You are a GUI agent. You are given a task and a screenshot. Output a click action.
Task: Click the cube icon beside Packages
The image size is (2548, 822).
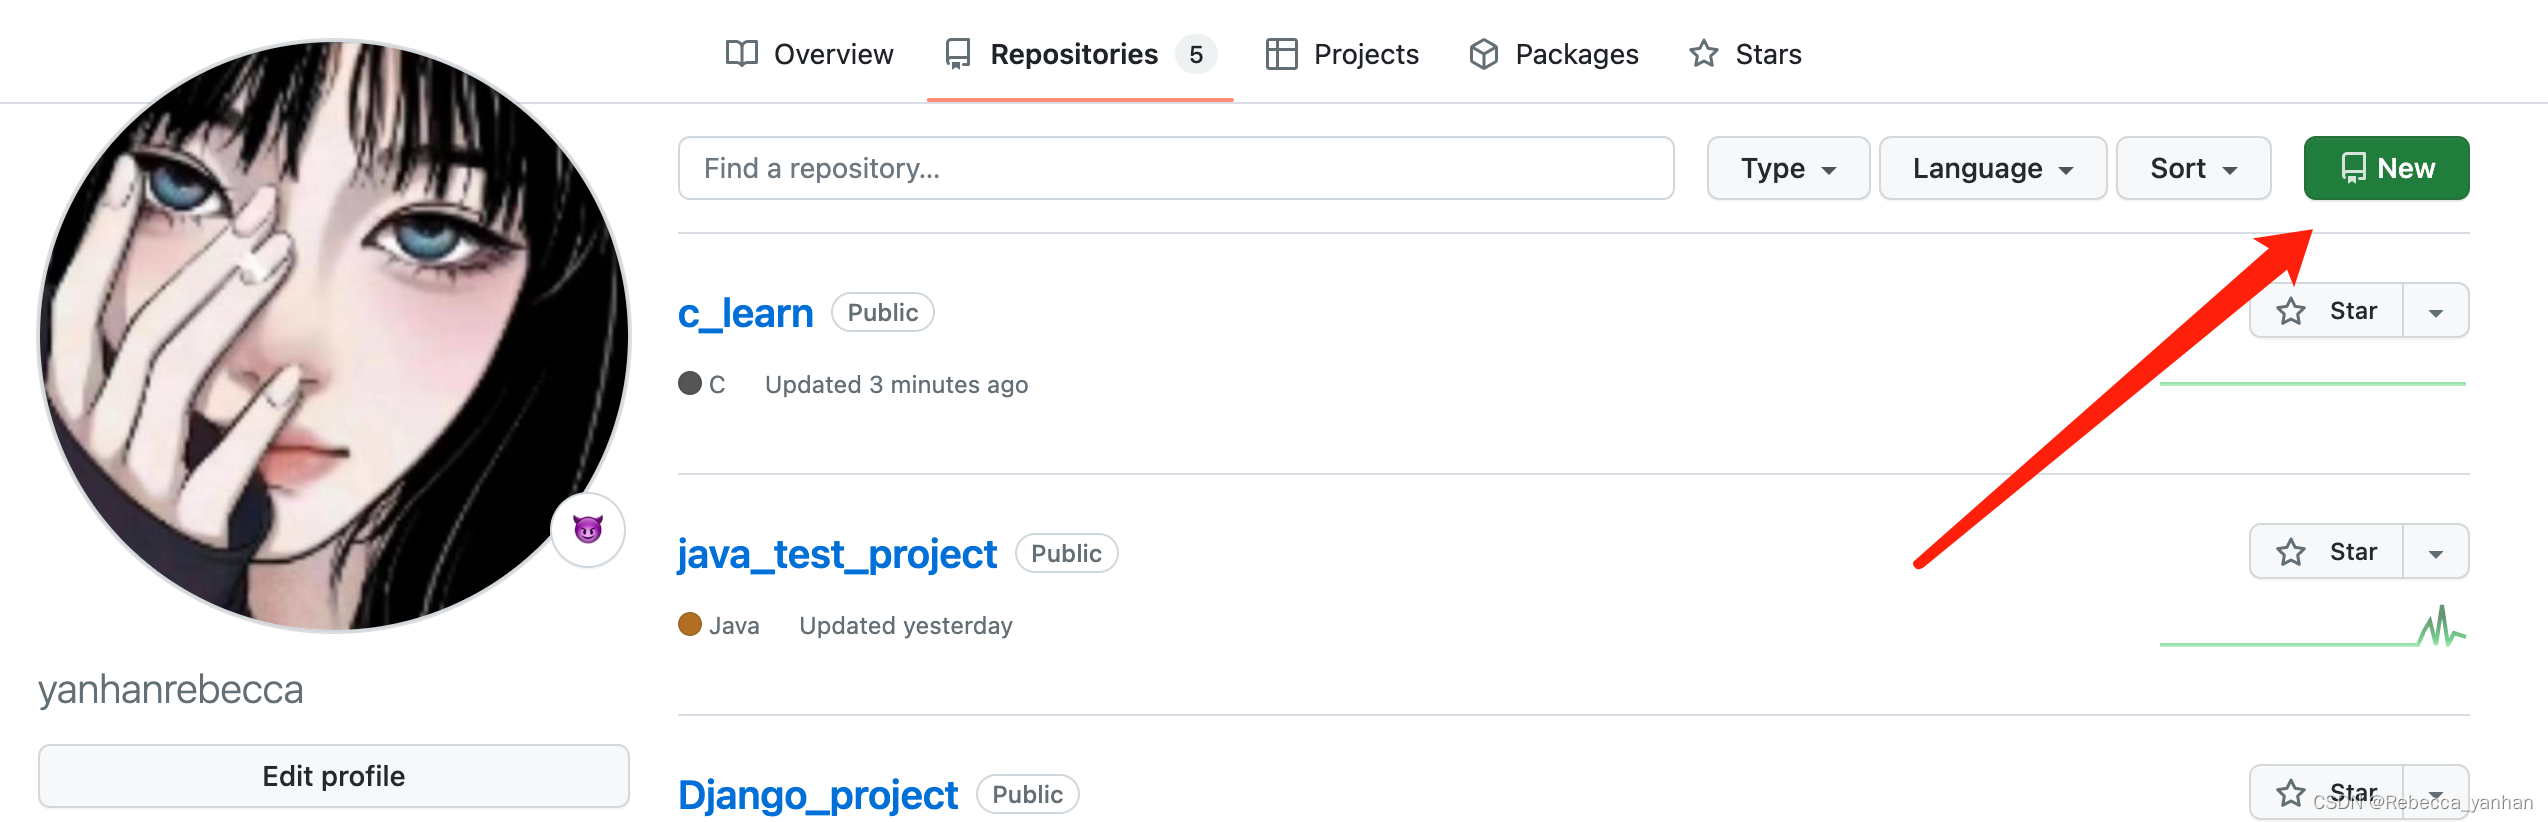coord(1484,54)
